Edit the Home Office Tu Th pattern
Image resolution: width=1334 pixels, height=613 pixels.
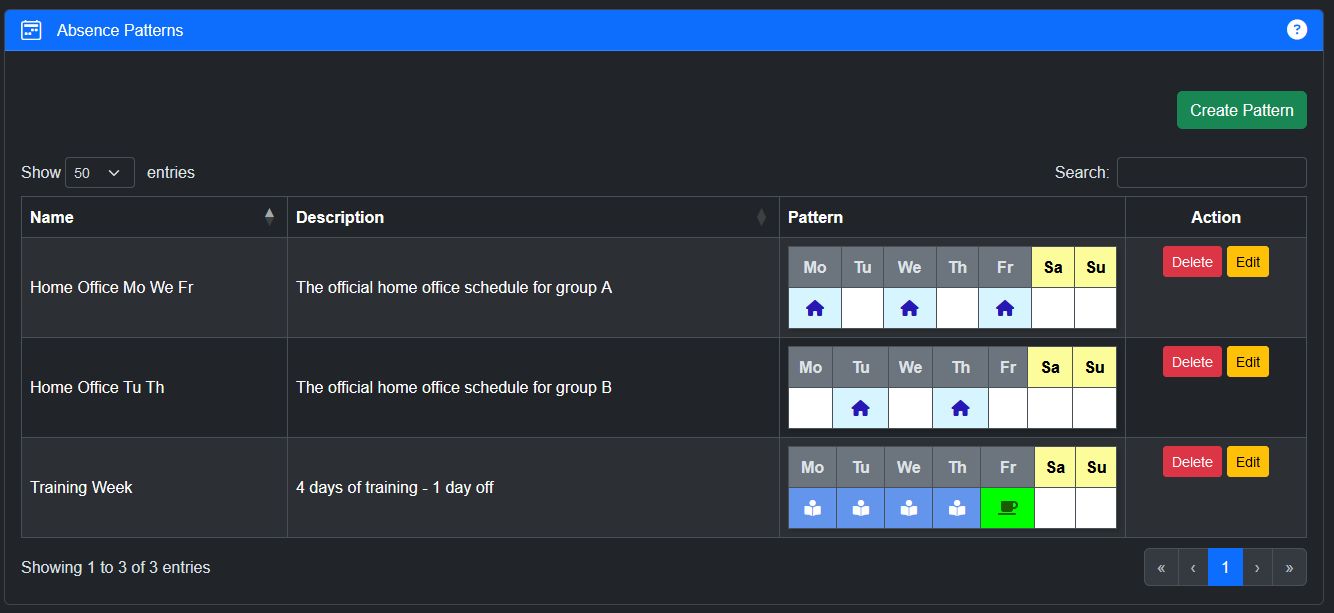coord(1248,362)
